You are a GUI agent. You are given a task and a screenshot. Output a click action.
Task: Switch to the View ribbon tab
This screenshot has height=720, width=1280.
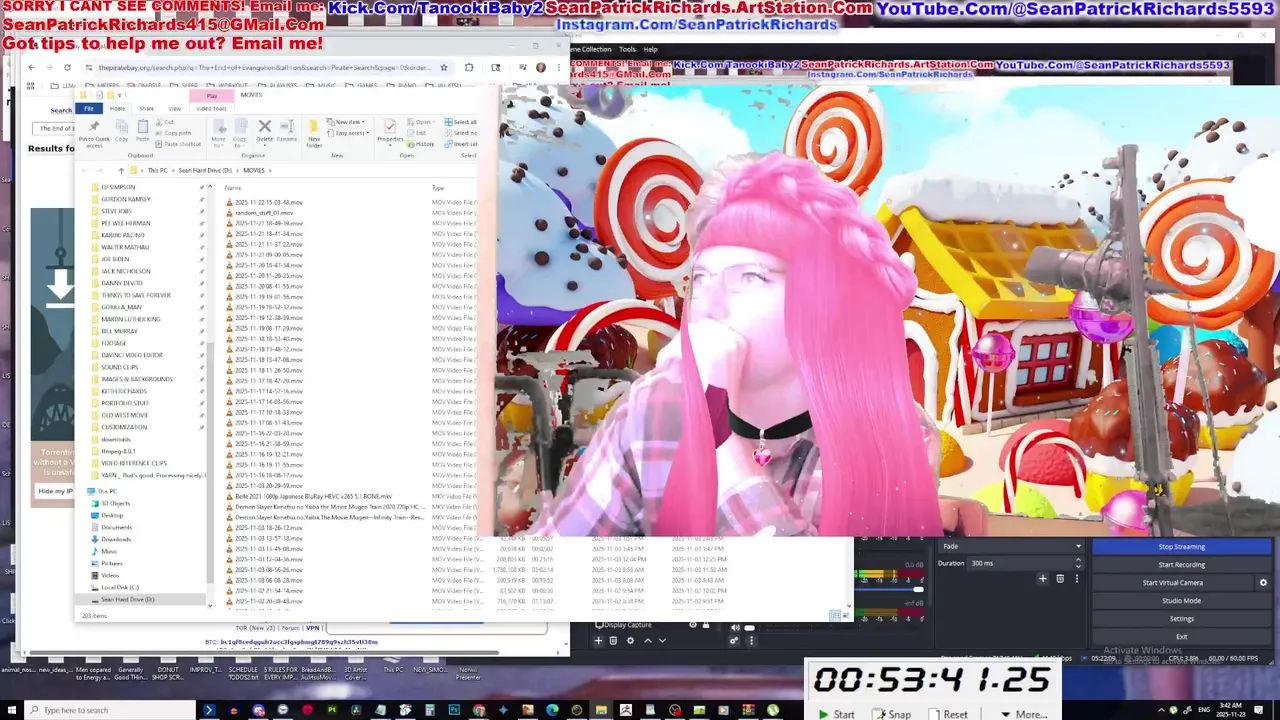(175, 108)
